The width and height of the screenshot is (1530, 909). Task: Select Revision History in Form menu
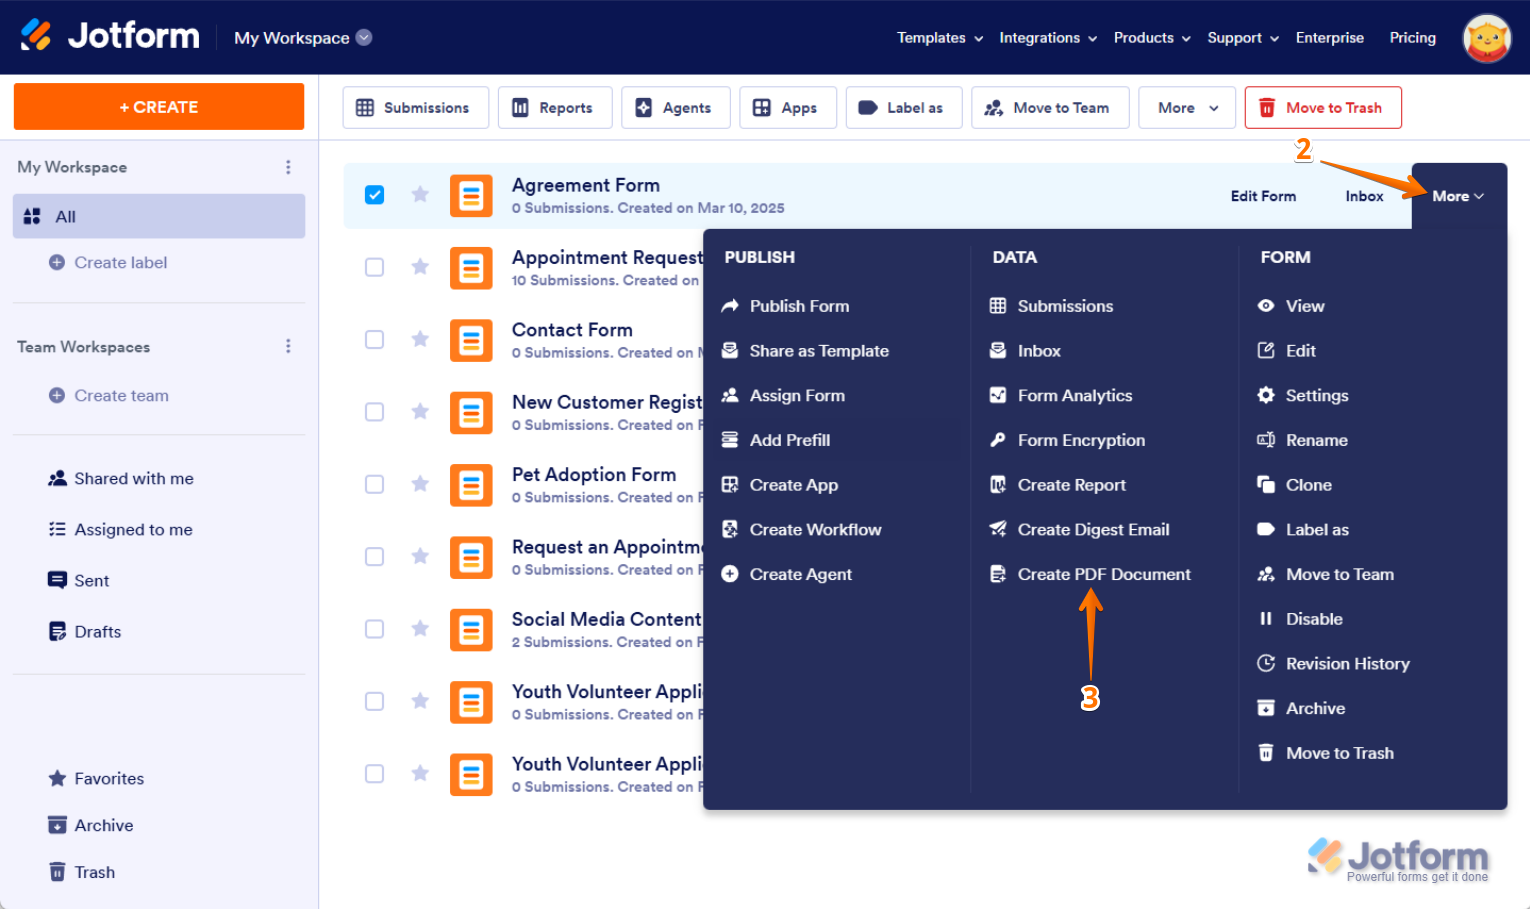click(1346, 664)
